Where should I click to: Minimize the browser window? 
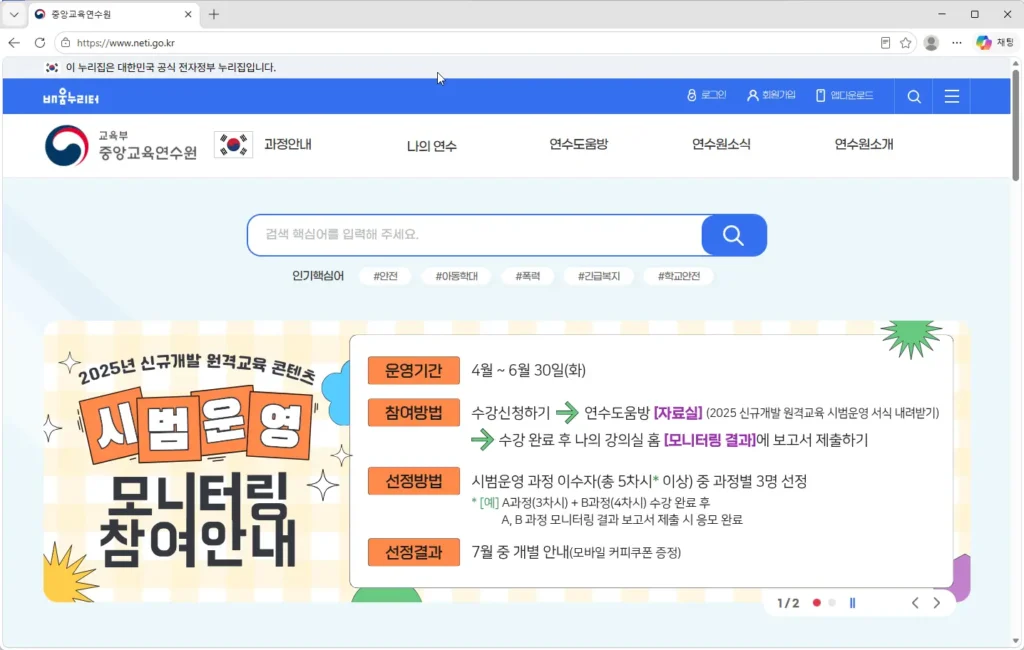[x=942, y=14]
